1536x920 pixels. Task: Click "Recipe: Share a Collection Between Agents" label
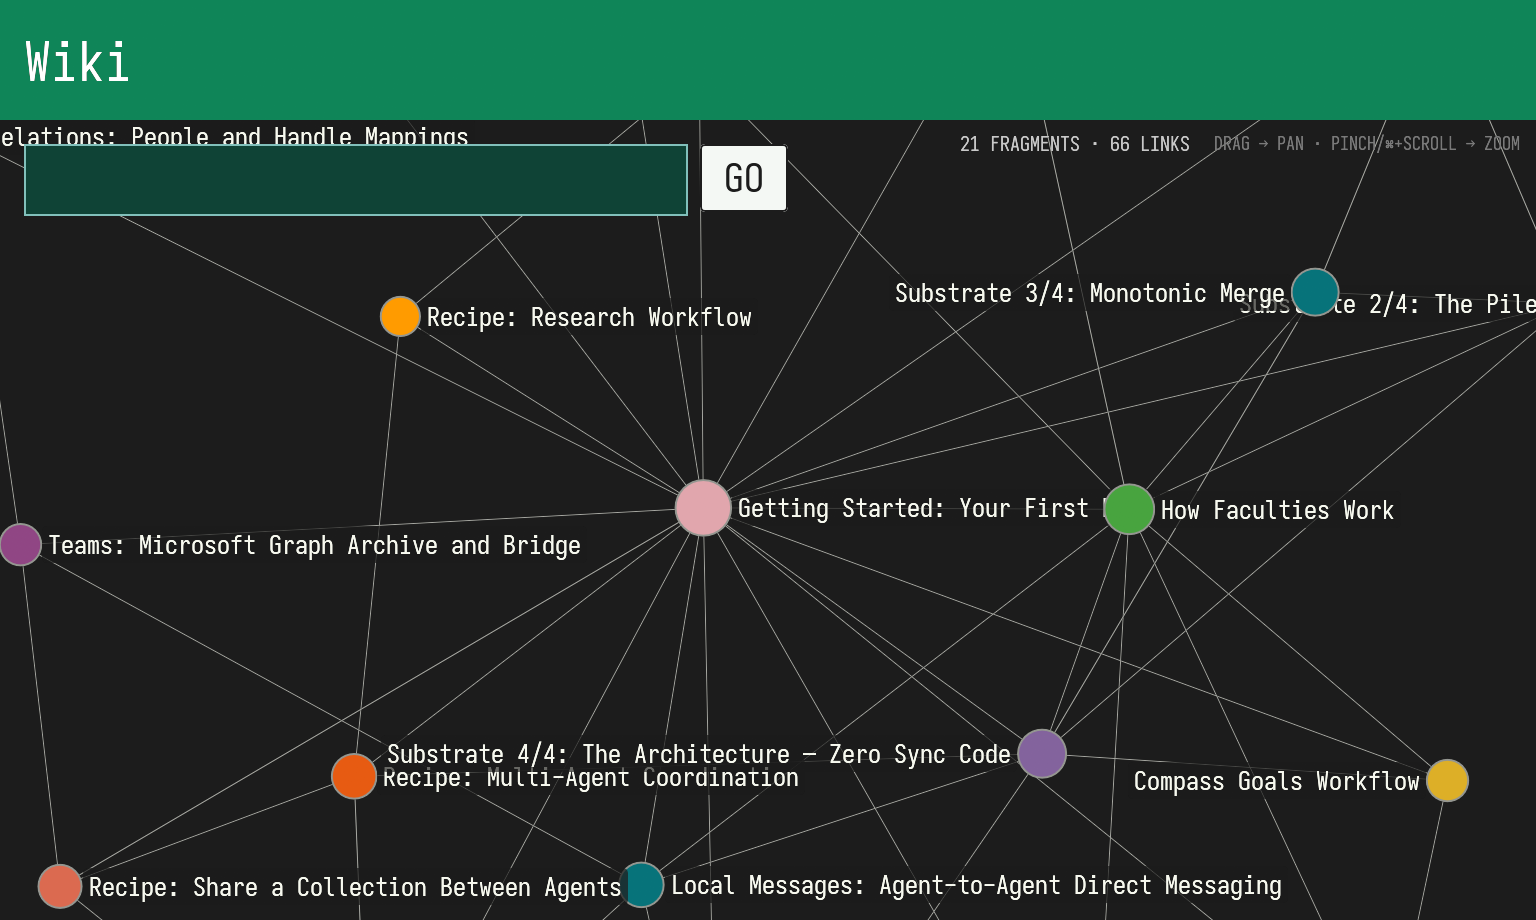pyautogui.click(x=355, y=887)
